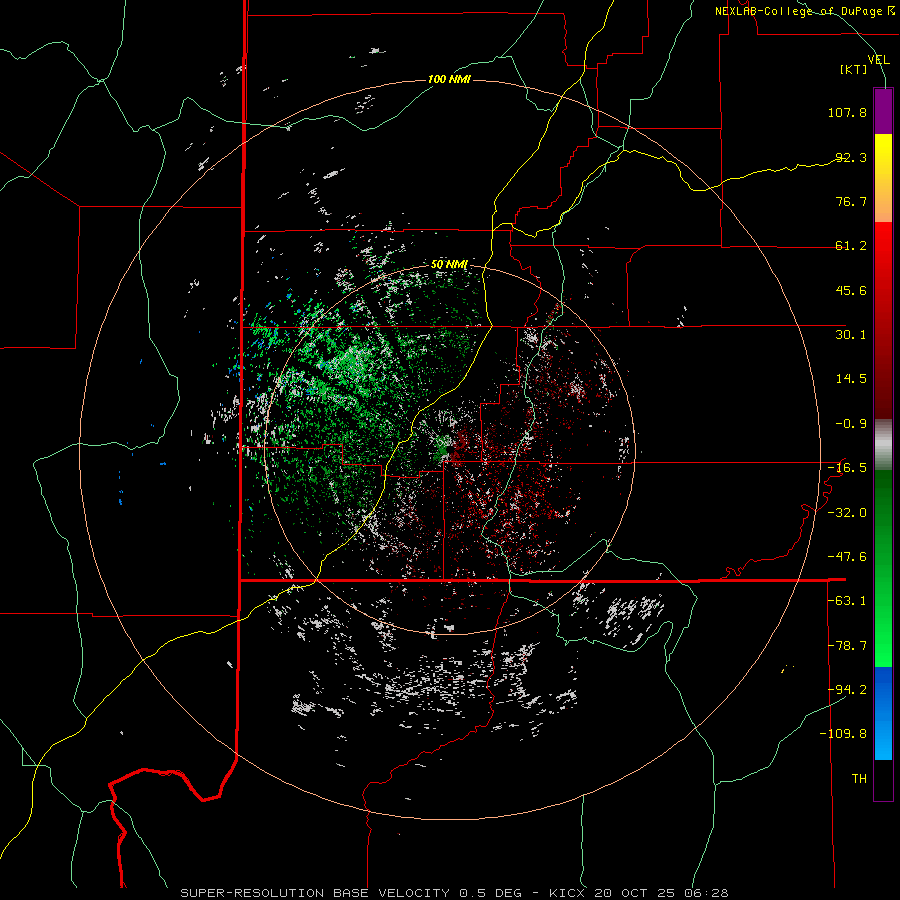This screenshot has height=900, width=900.
Task: Click the 14.5 legend value
Action: (x=851, y=379)
